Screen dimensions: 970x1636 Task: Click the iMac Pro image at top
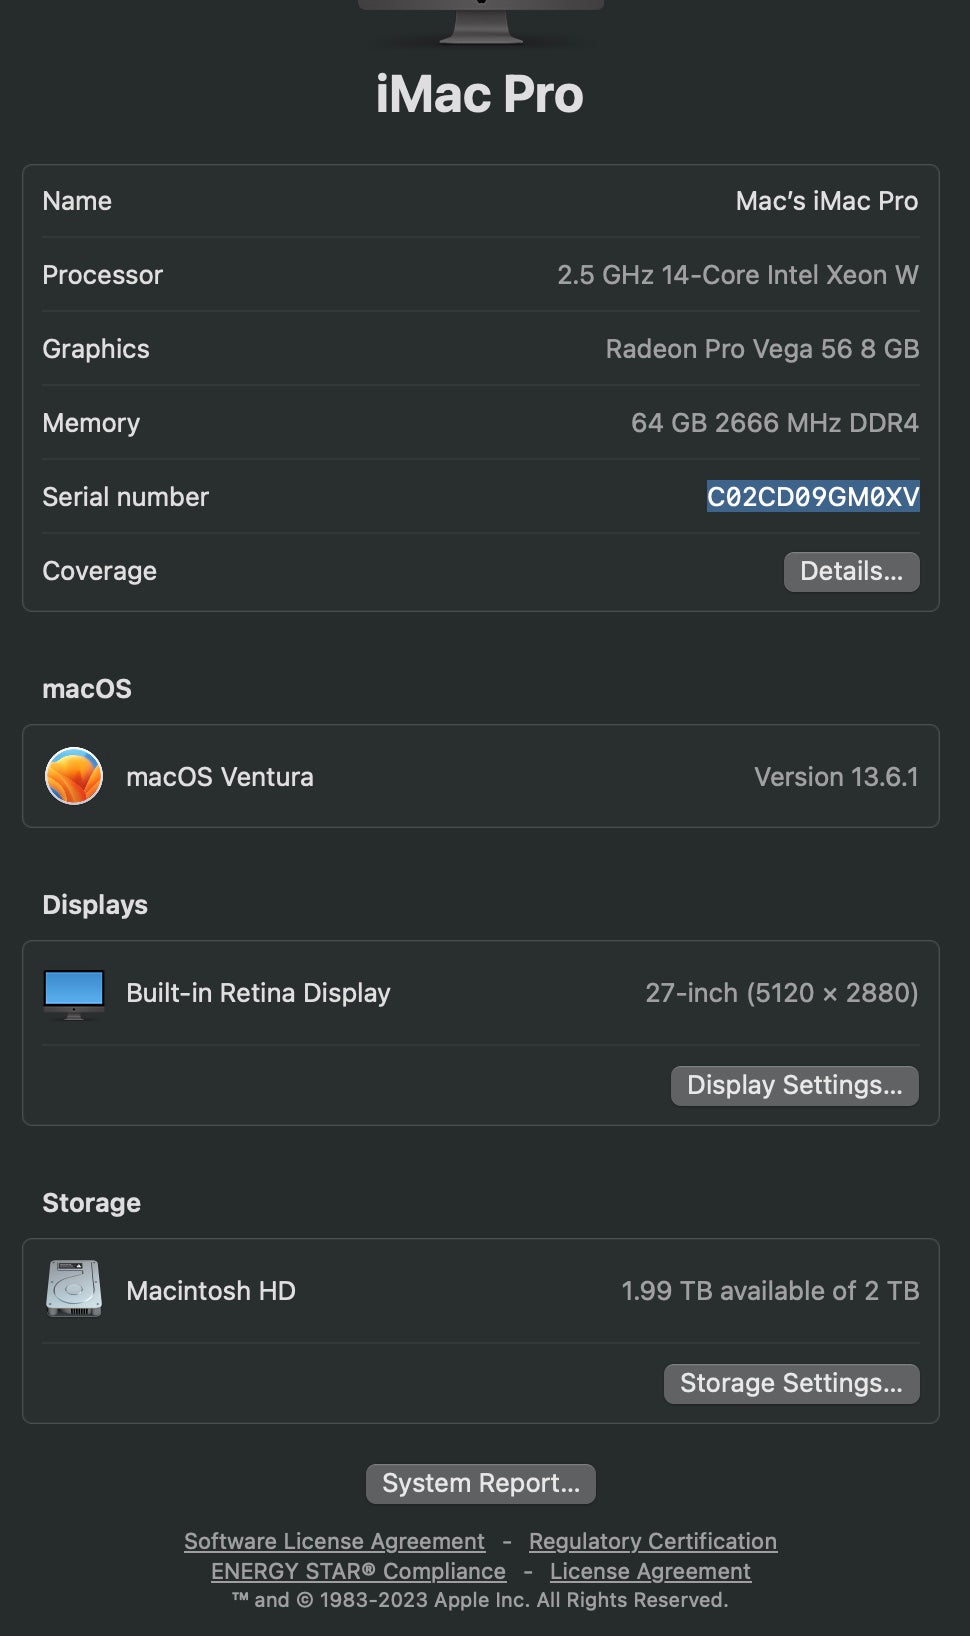[481, 22]
